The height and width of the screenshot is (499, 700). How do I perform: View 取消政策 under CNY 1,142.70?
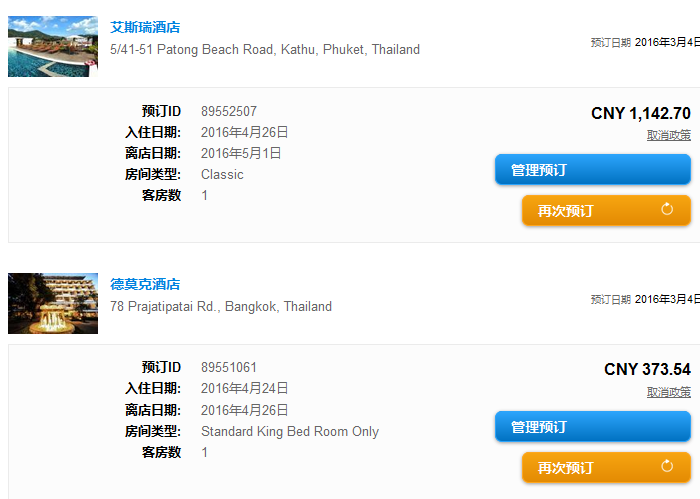[x=669, y=135]
